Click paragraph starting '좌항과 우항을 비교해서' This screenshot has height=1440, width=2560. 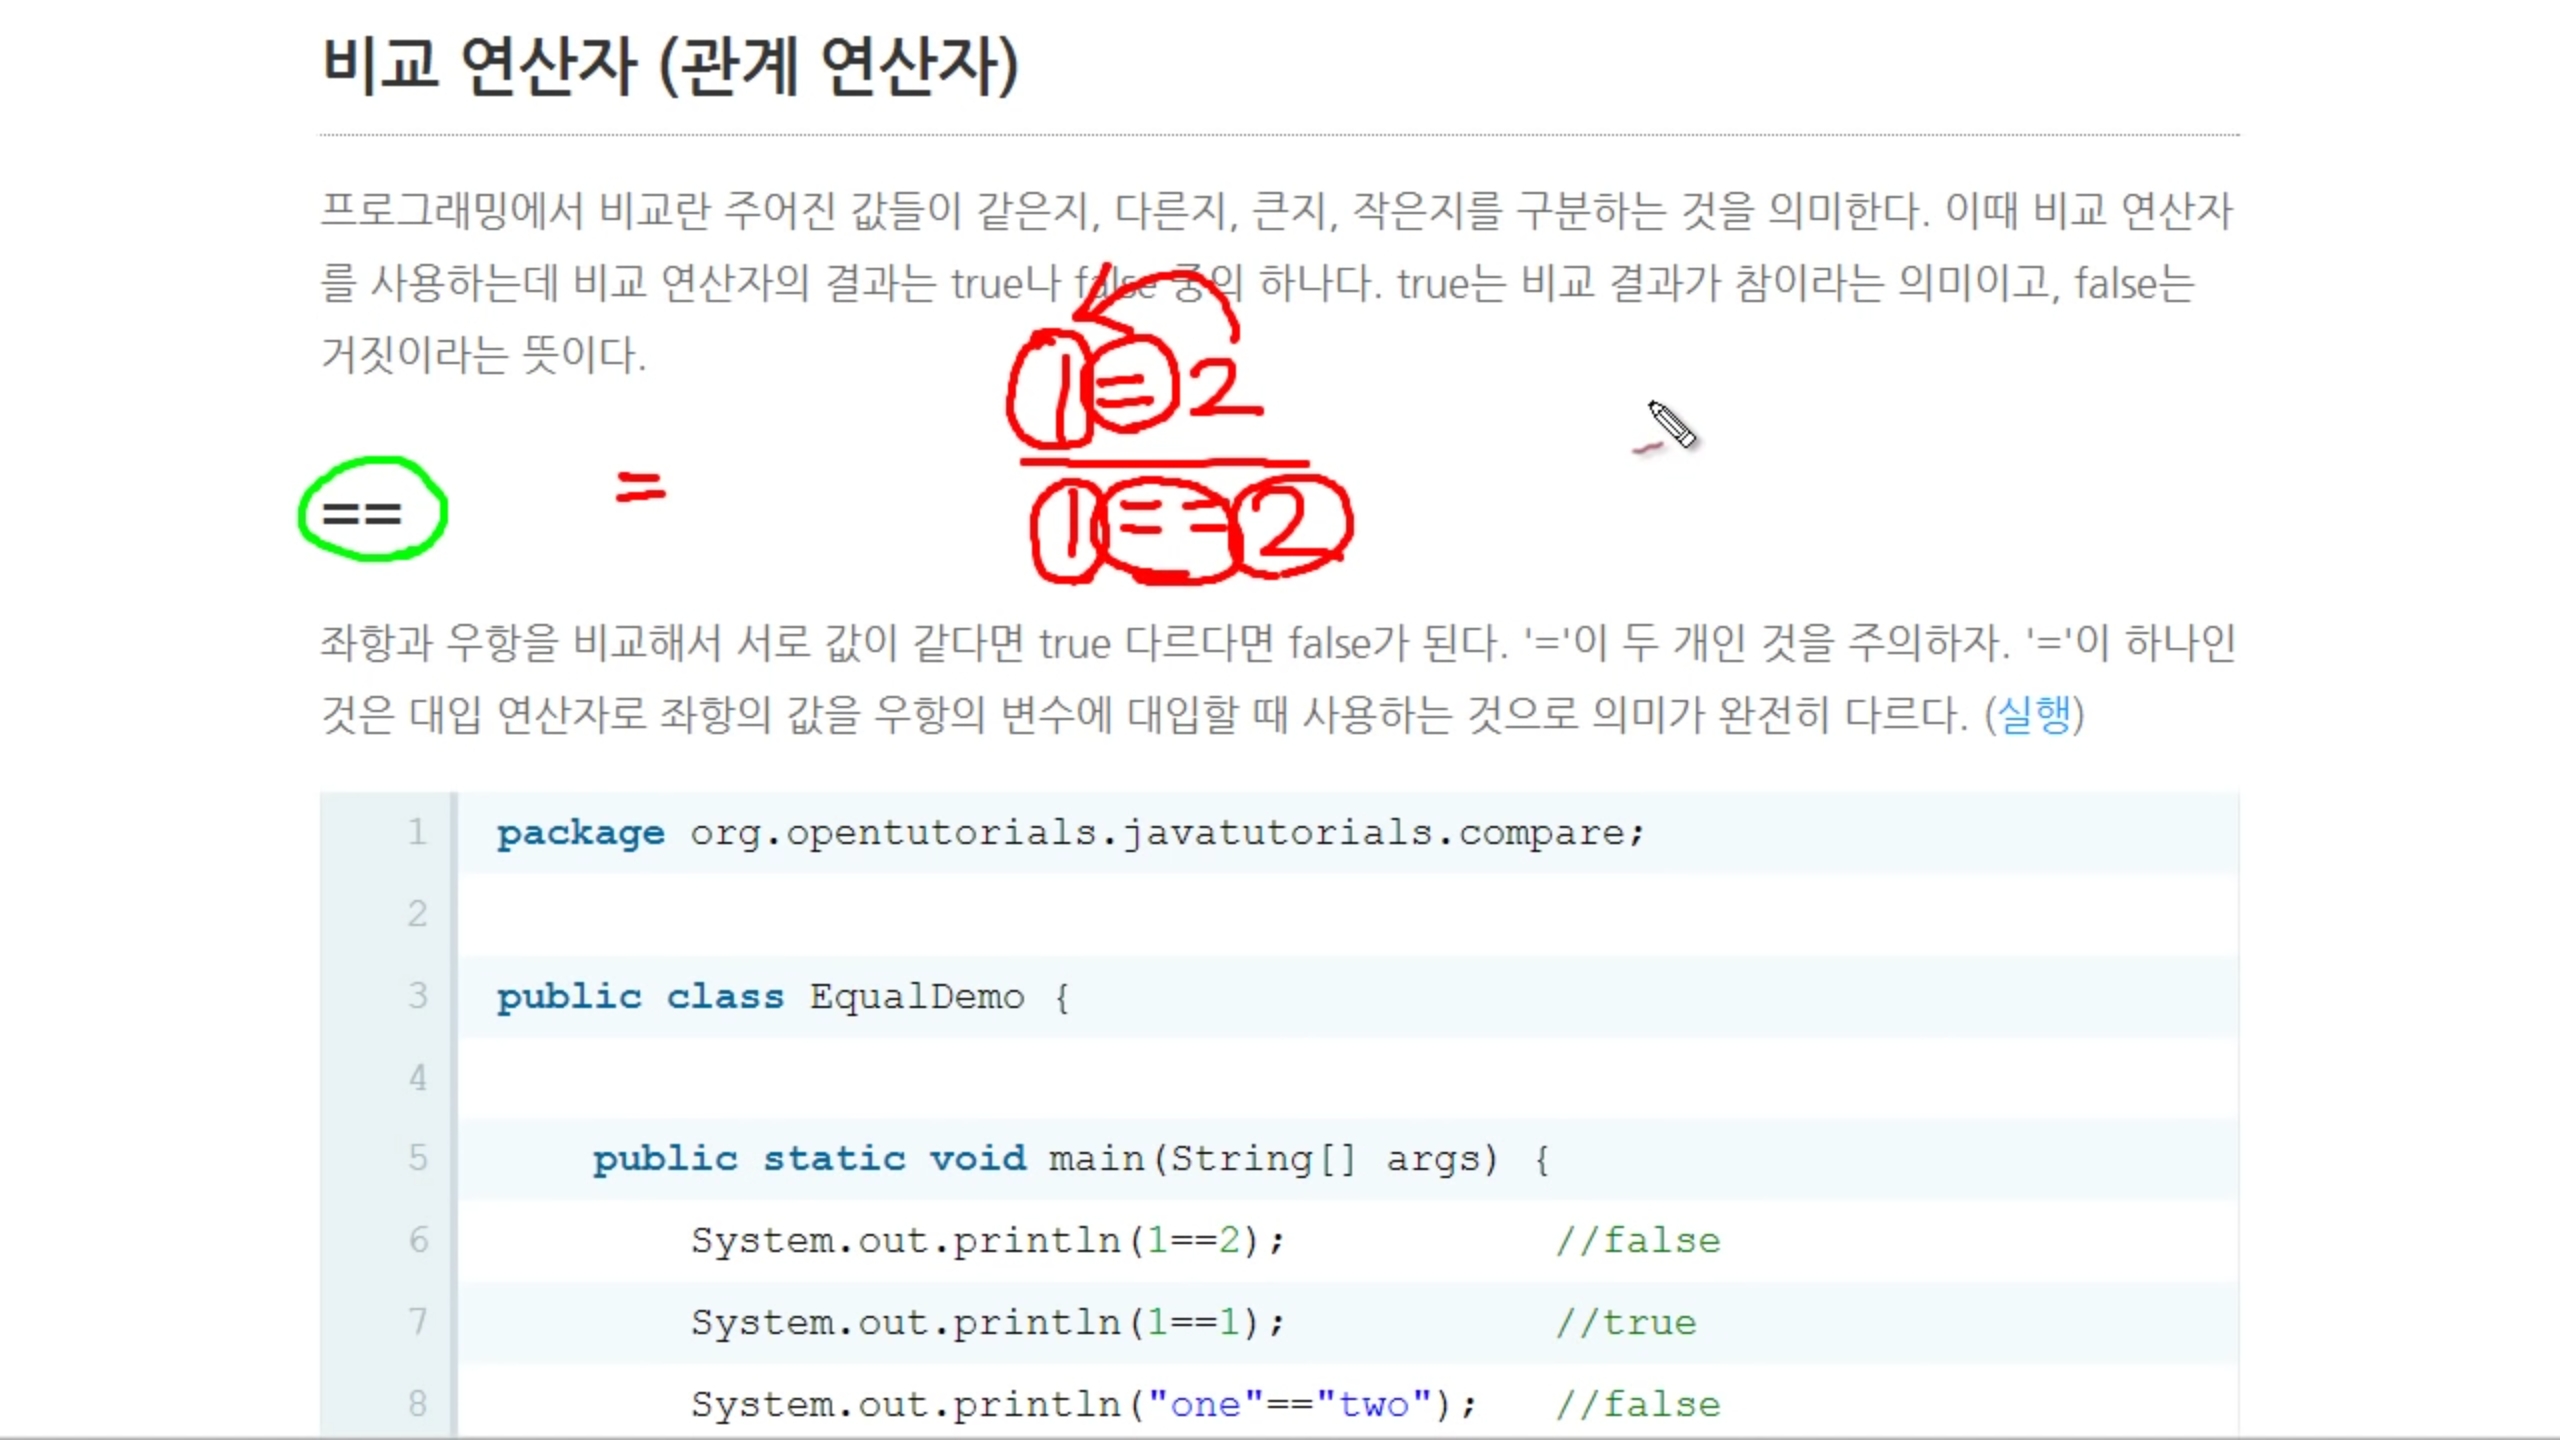[x=1278, y=678]
